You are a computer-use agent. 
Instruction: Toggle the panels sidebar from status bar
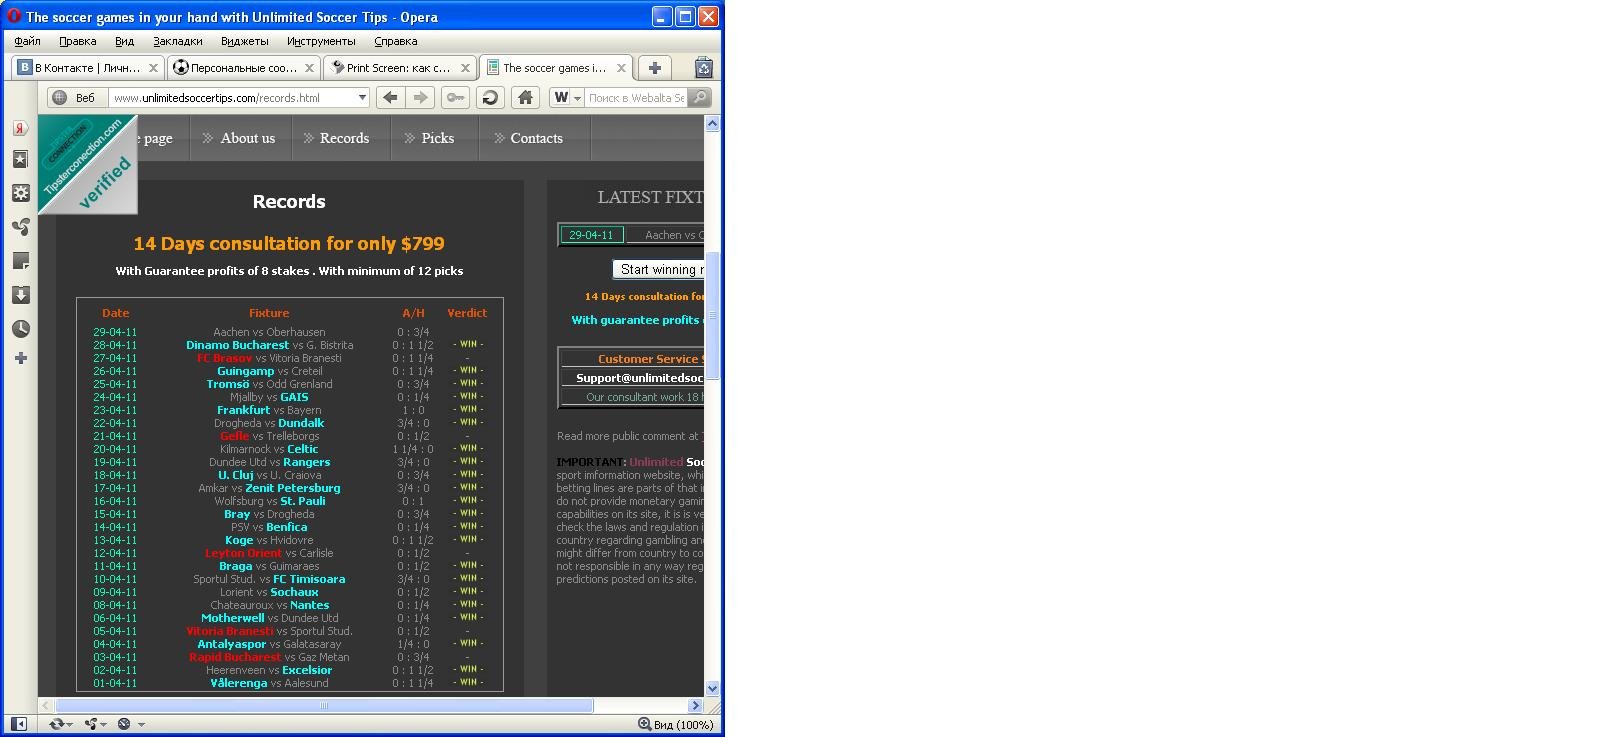(18, 724)
